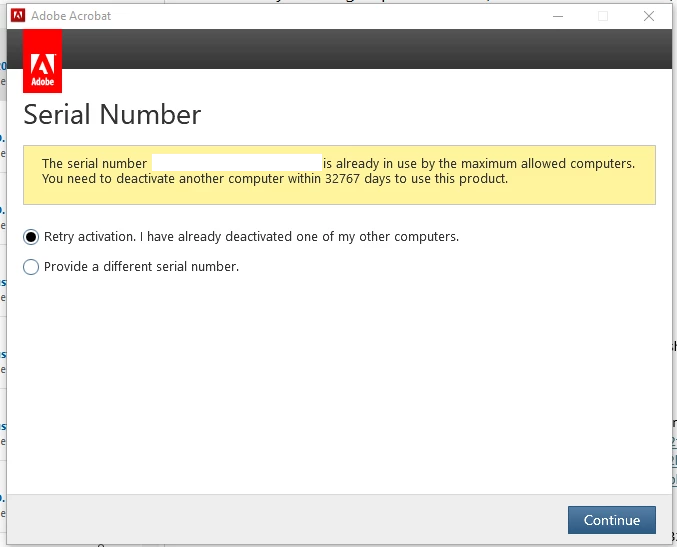Minimize the Adobe Acrobat window
The image size is (677, 547).
coord(558,16)
